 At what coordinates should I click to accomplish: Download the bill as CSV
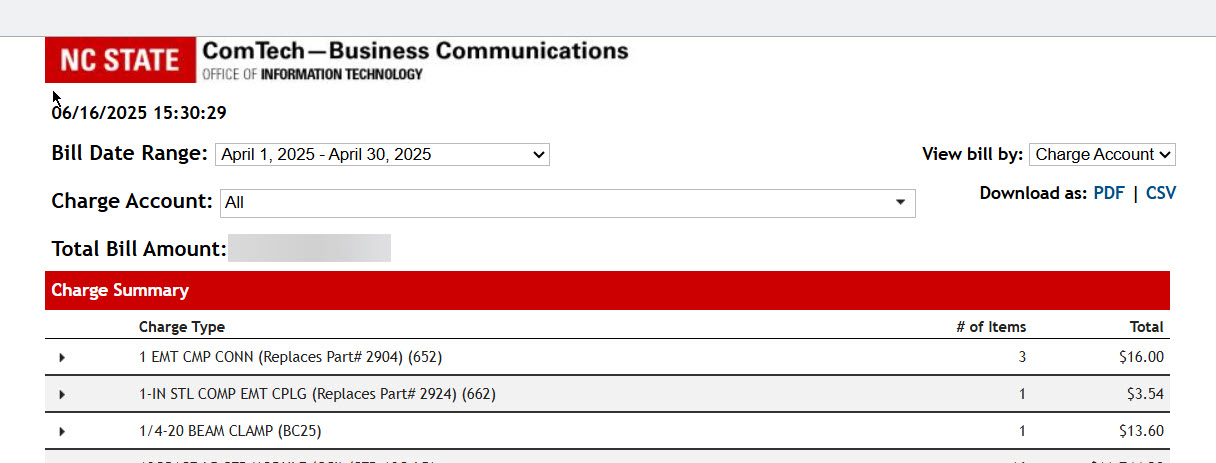tap(1161, 193)
